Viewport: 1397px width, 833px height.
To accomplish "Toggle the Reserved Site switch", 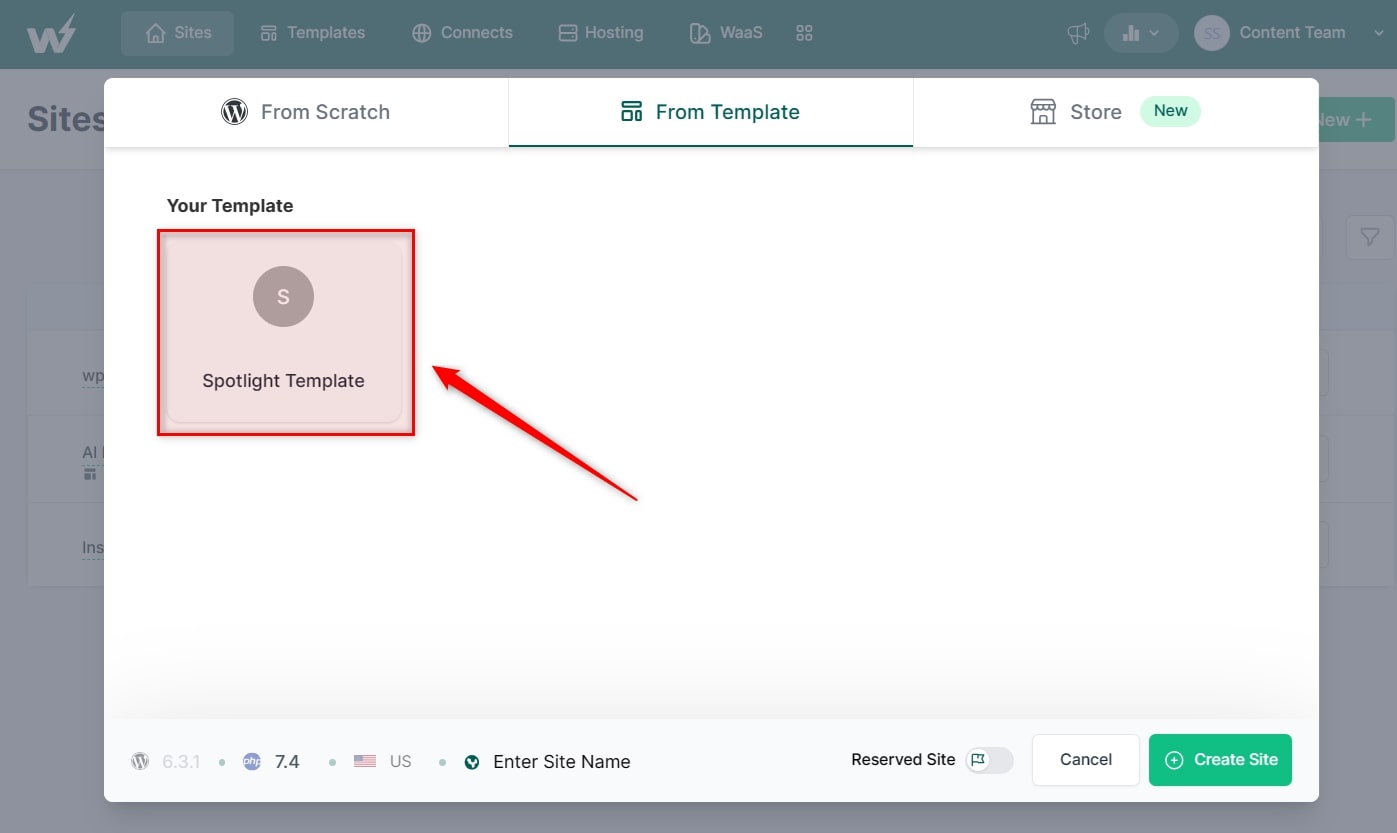I will tap(990, 760).
